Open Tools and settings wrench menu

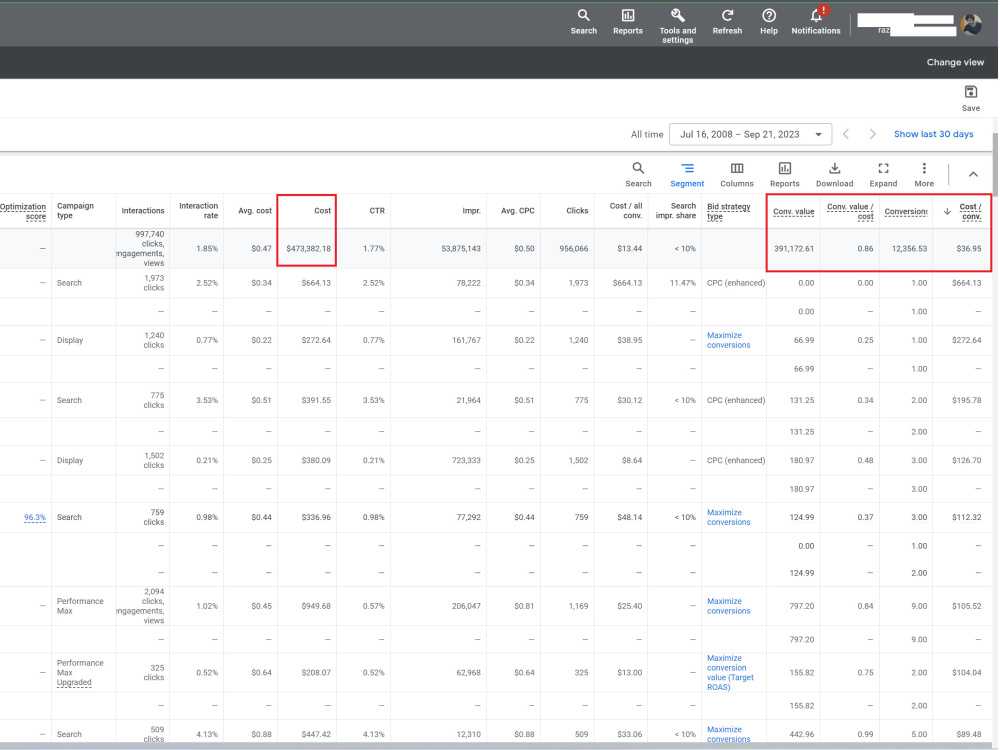677,26
